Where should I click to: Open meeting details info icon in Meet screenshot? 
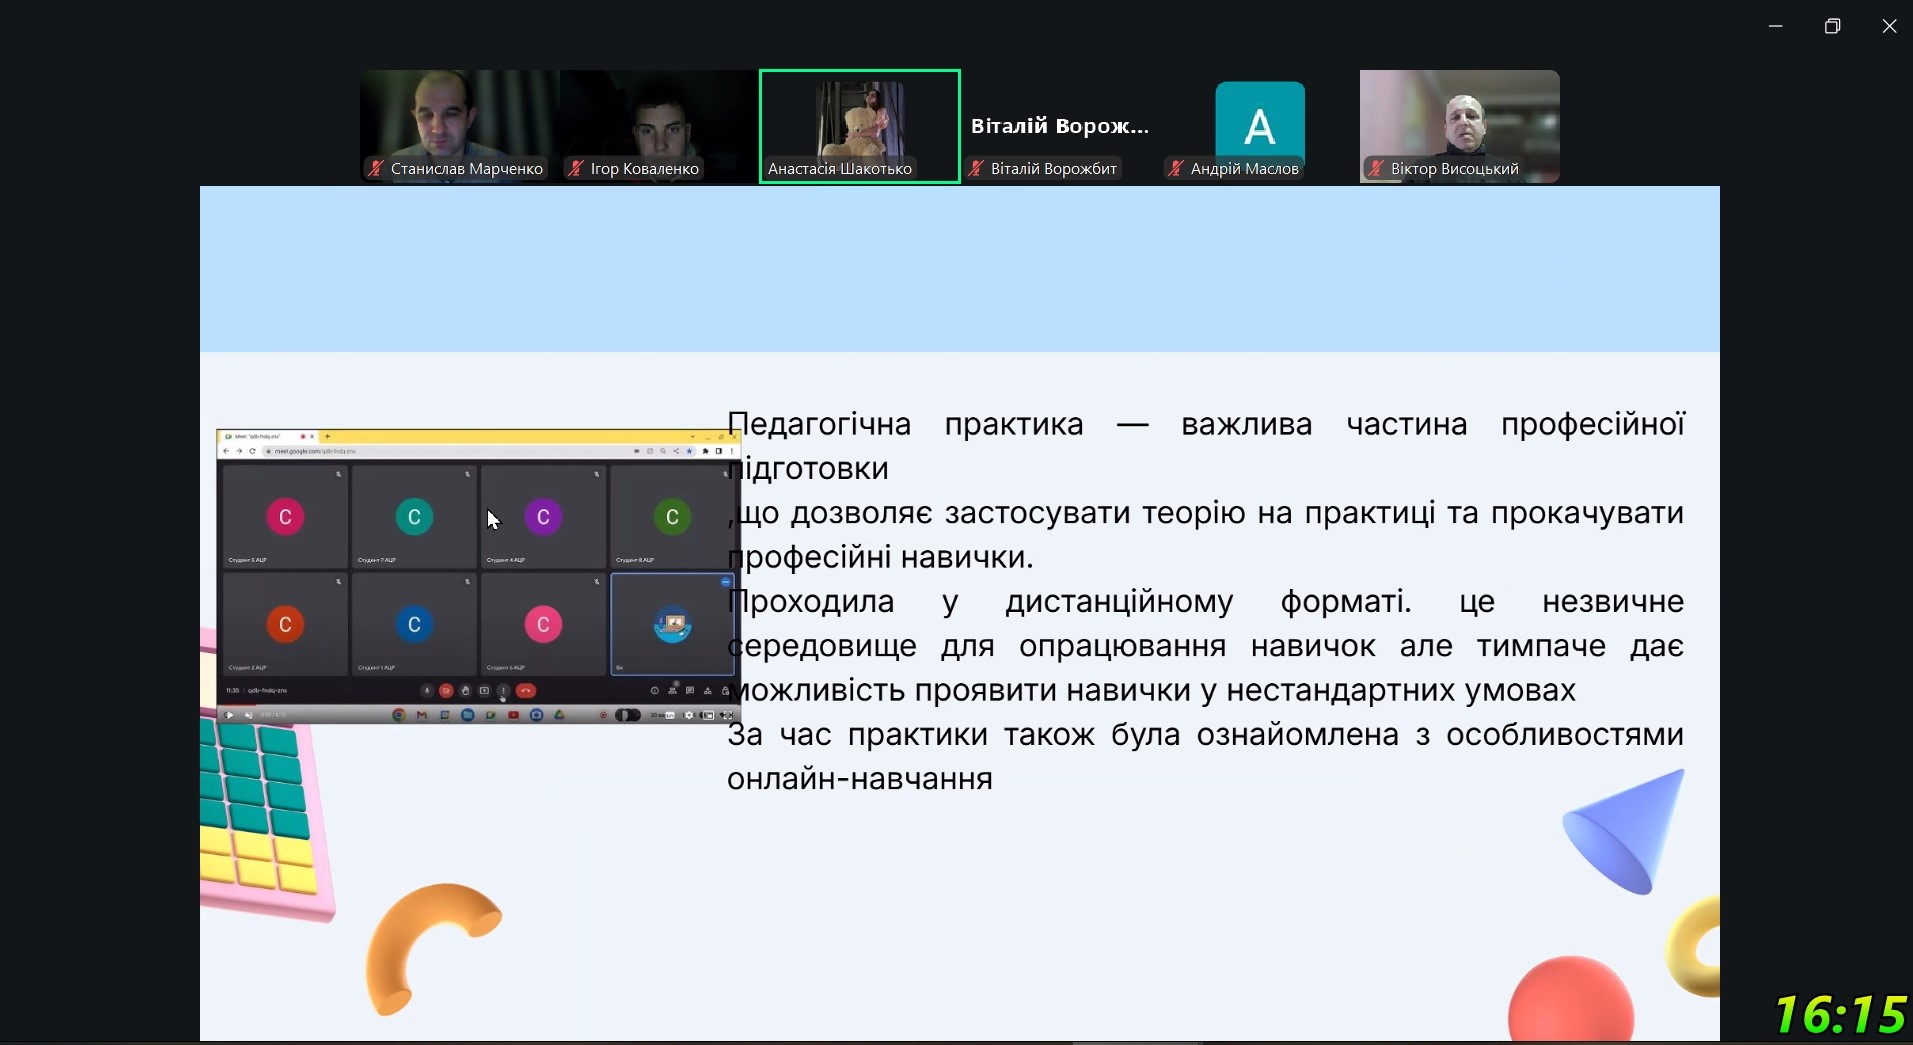(x=655, y=690)
